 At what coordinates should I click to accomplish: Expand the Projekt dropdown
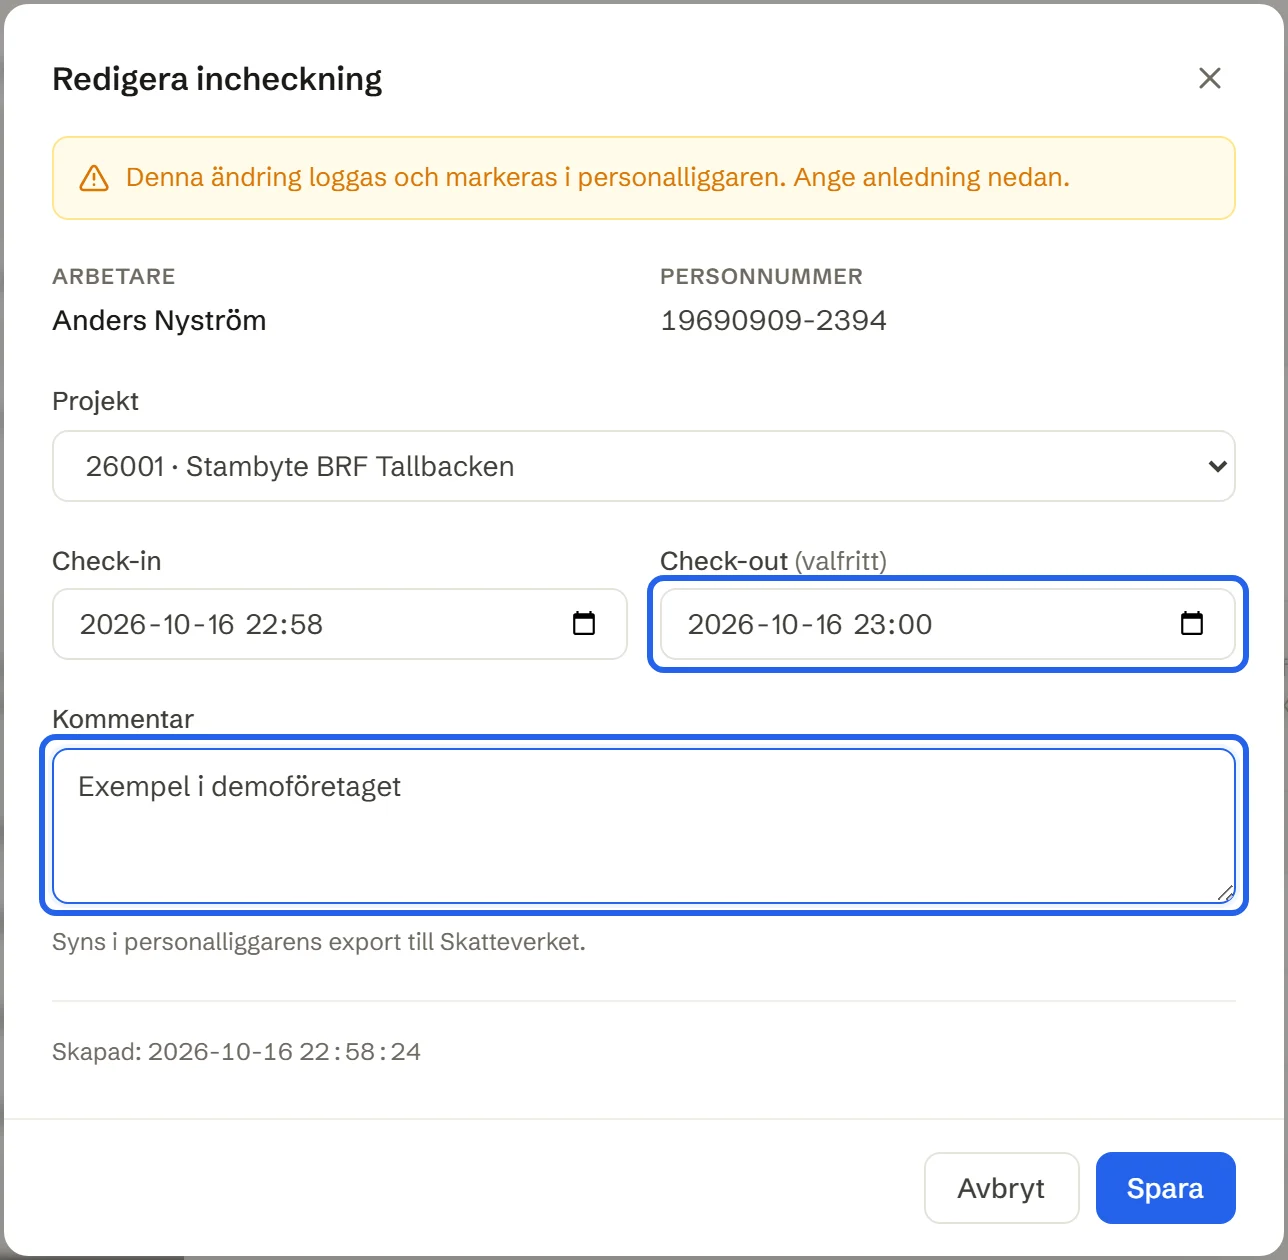click(644, 466)
